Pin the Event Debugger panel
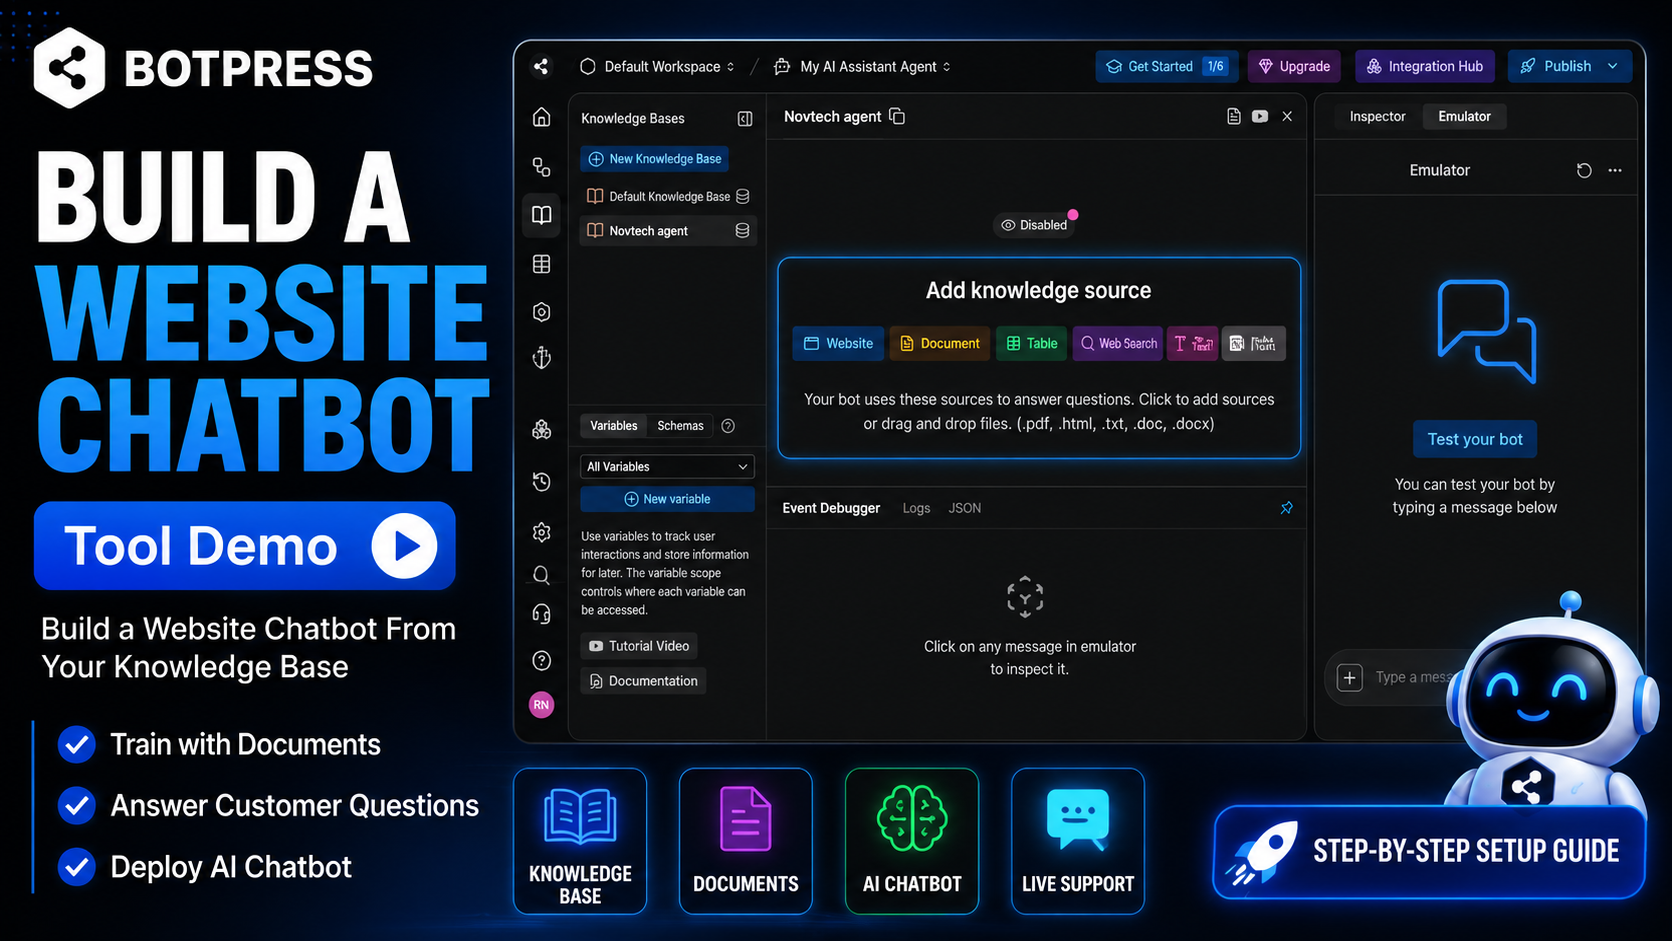Viewport: 1672px width, 941px height. (1287, 508)
